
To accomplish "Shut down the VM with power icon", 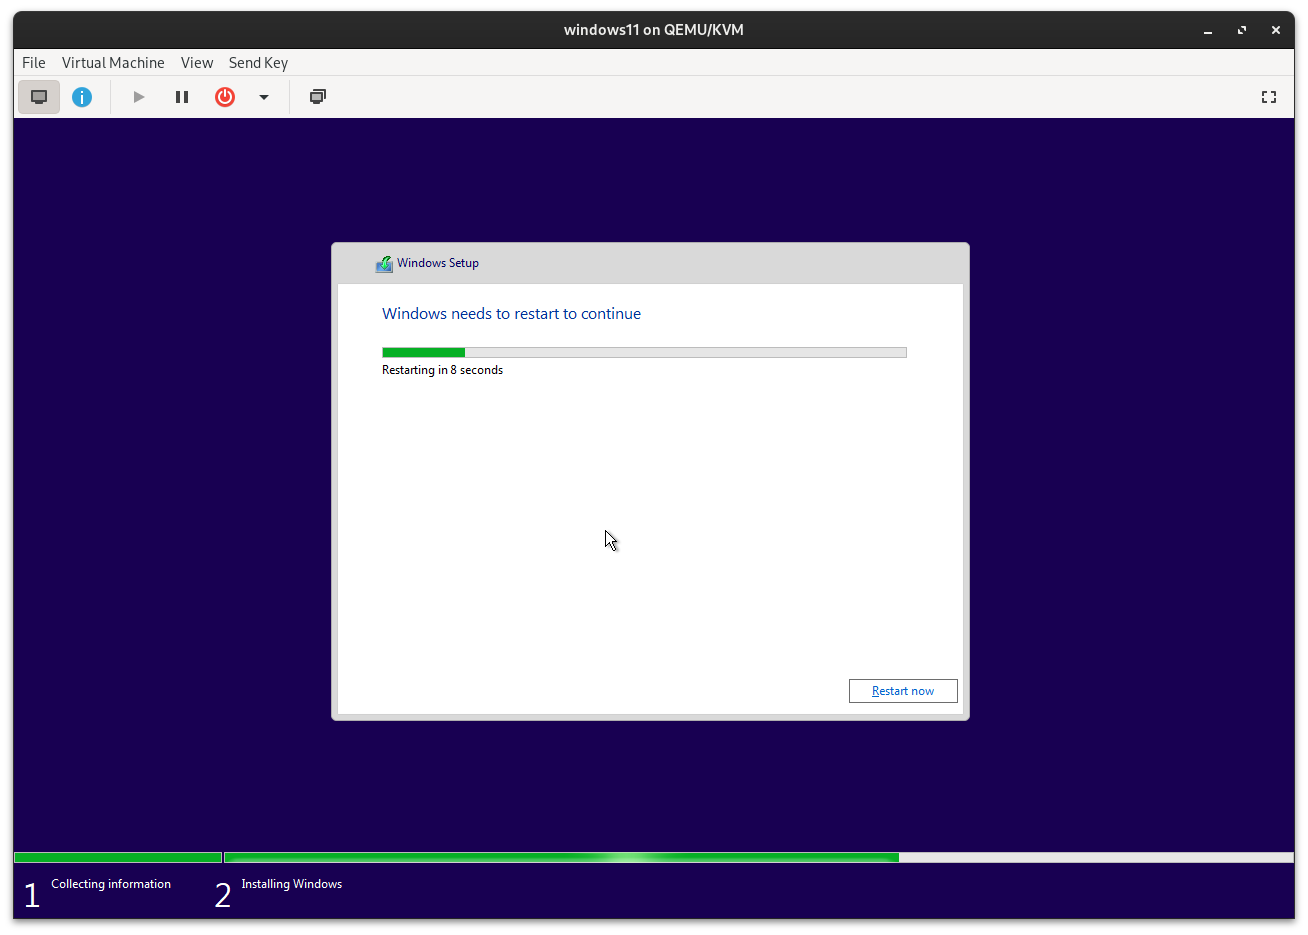I will [225, 97].
